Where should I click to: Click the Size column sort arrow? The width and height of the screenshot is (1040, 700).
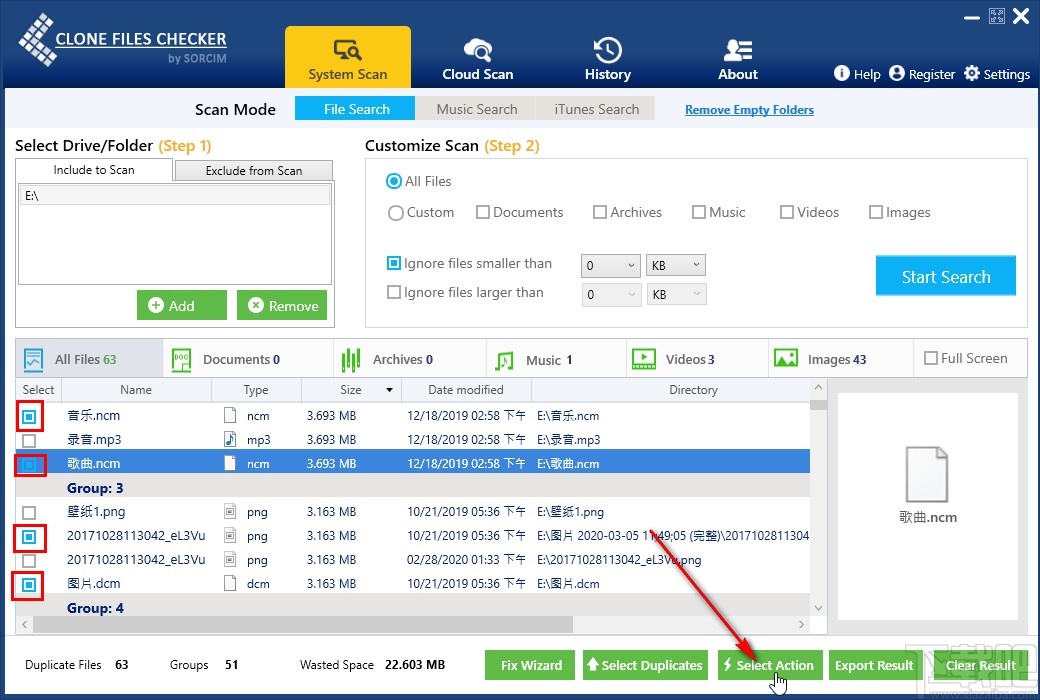(388, 390)
